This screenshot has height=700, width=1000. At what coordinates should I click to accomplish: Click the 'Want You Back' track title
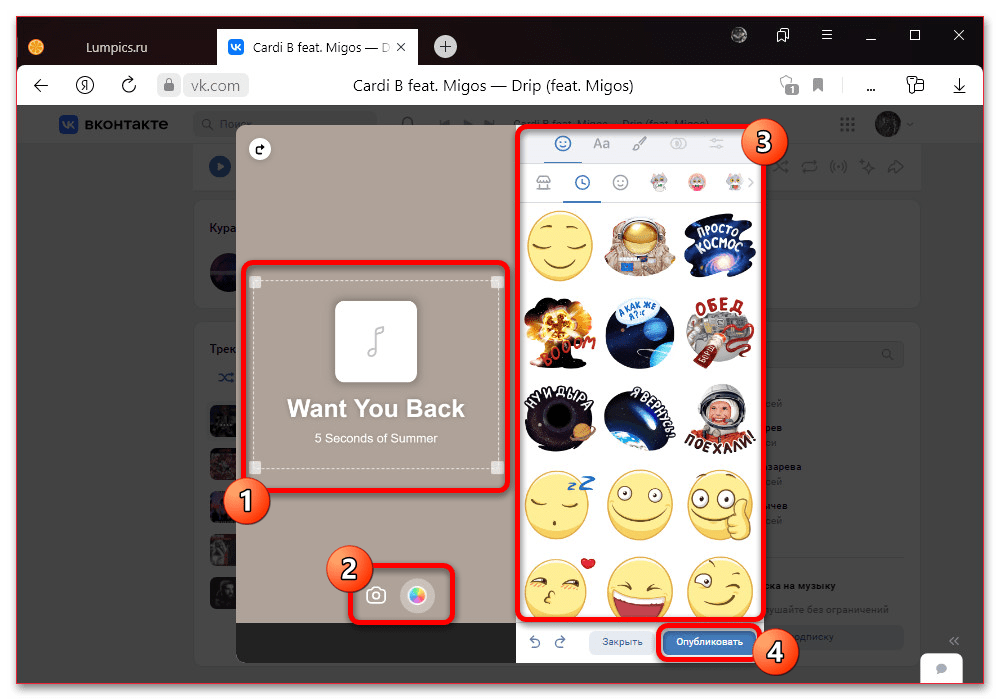tap(376, 409)
